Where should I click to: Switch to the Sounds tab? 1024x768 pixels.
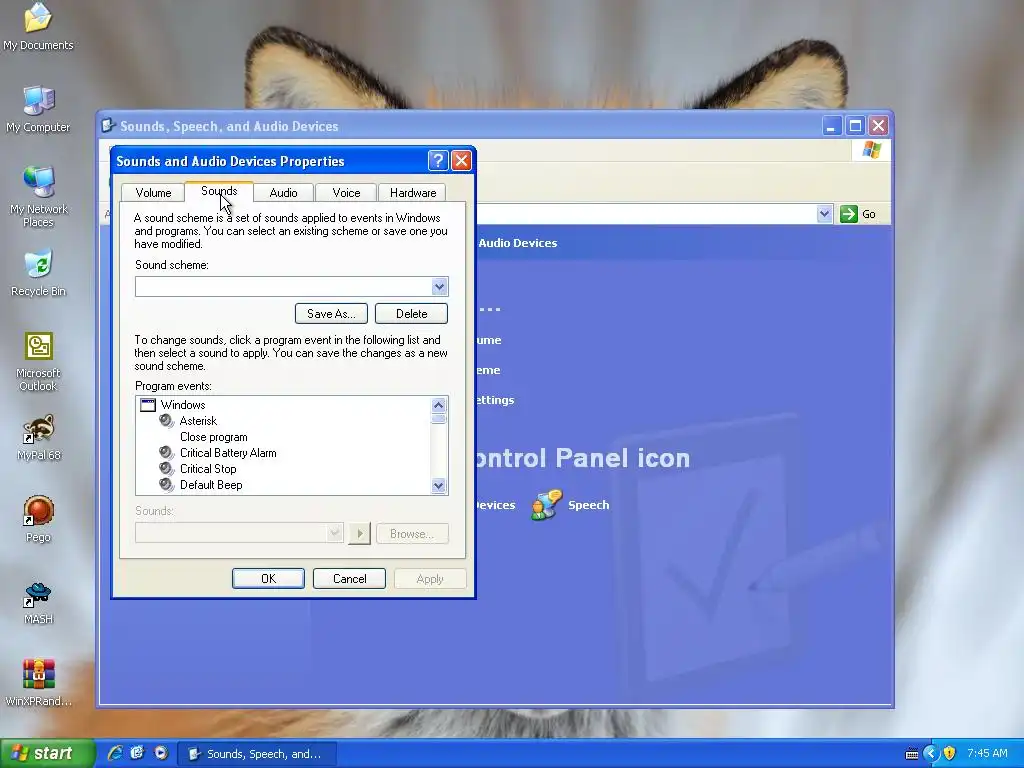(219, 191)
